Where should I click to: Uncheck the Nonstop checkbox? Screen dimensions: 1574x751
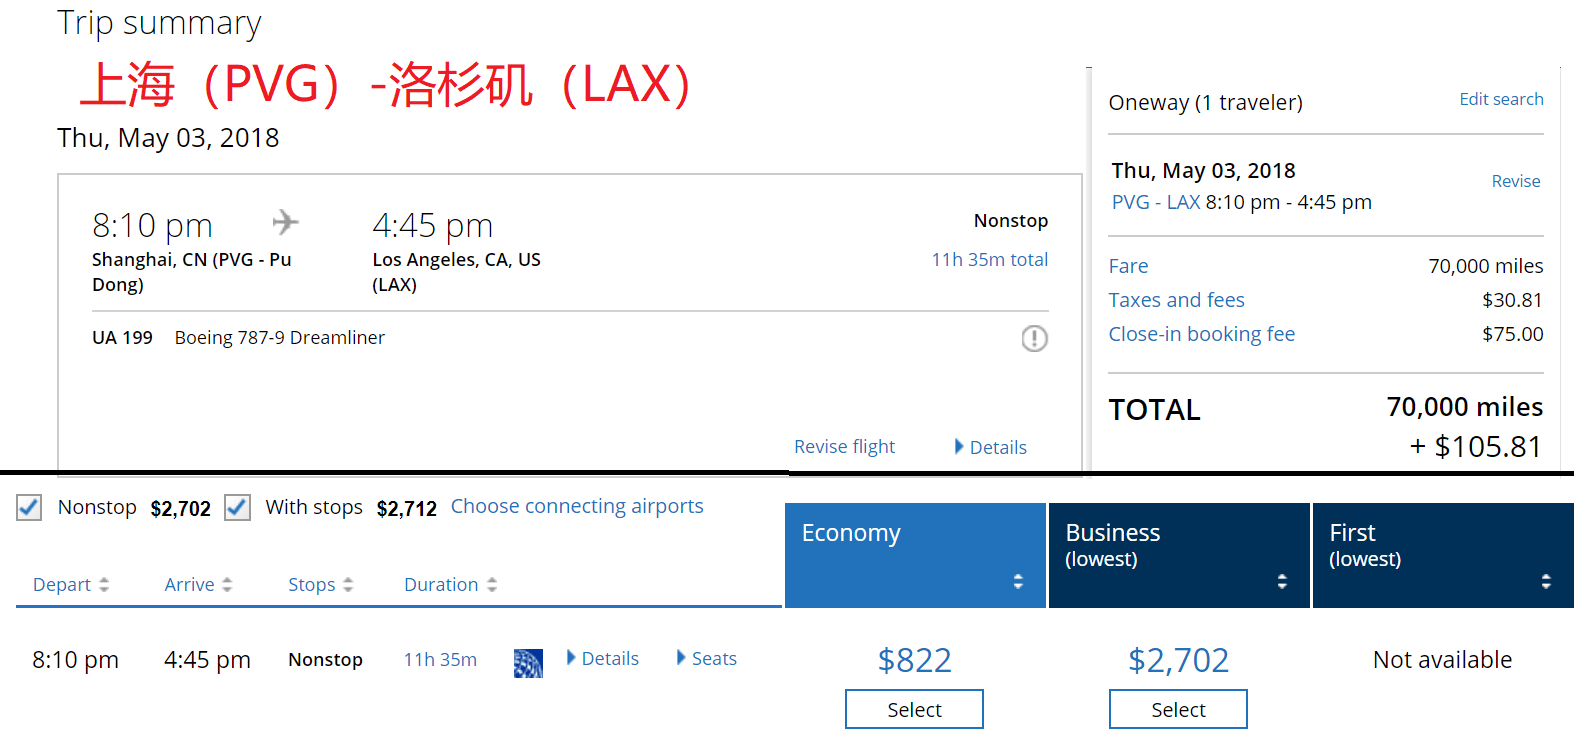point(29,507)
